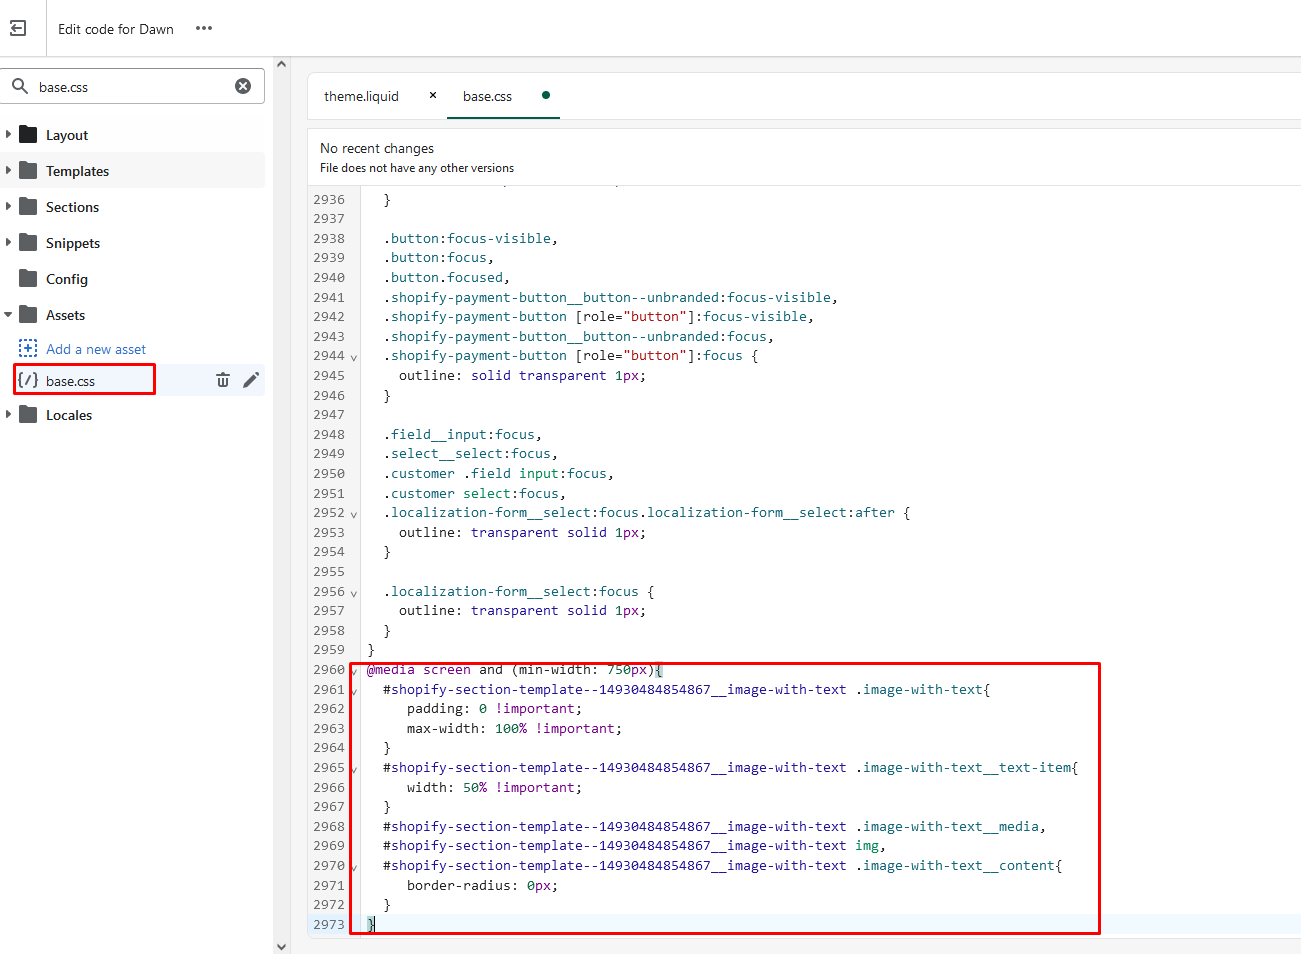Open the Templates folder

(x=77, y=171)
